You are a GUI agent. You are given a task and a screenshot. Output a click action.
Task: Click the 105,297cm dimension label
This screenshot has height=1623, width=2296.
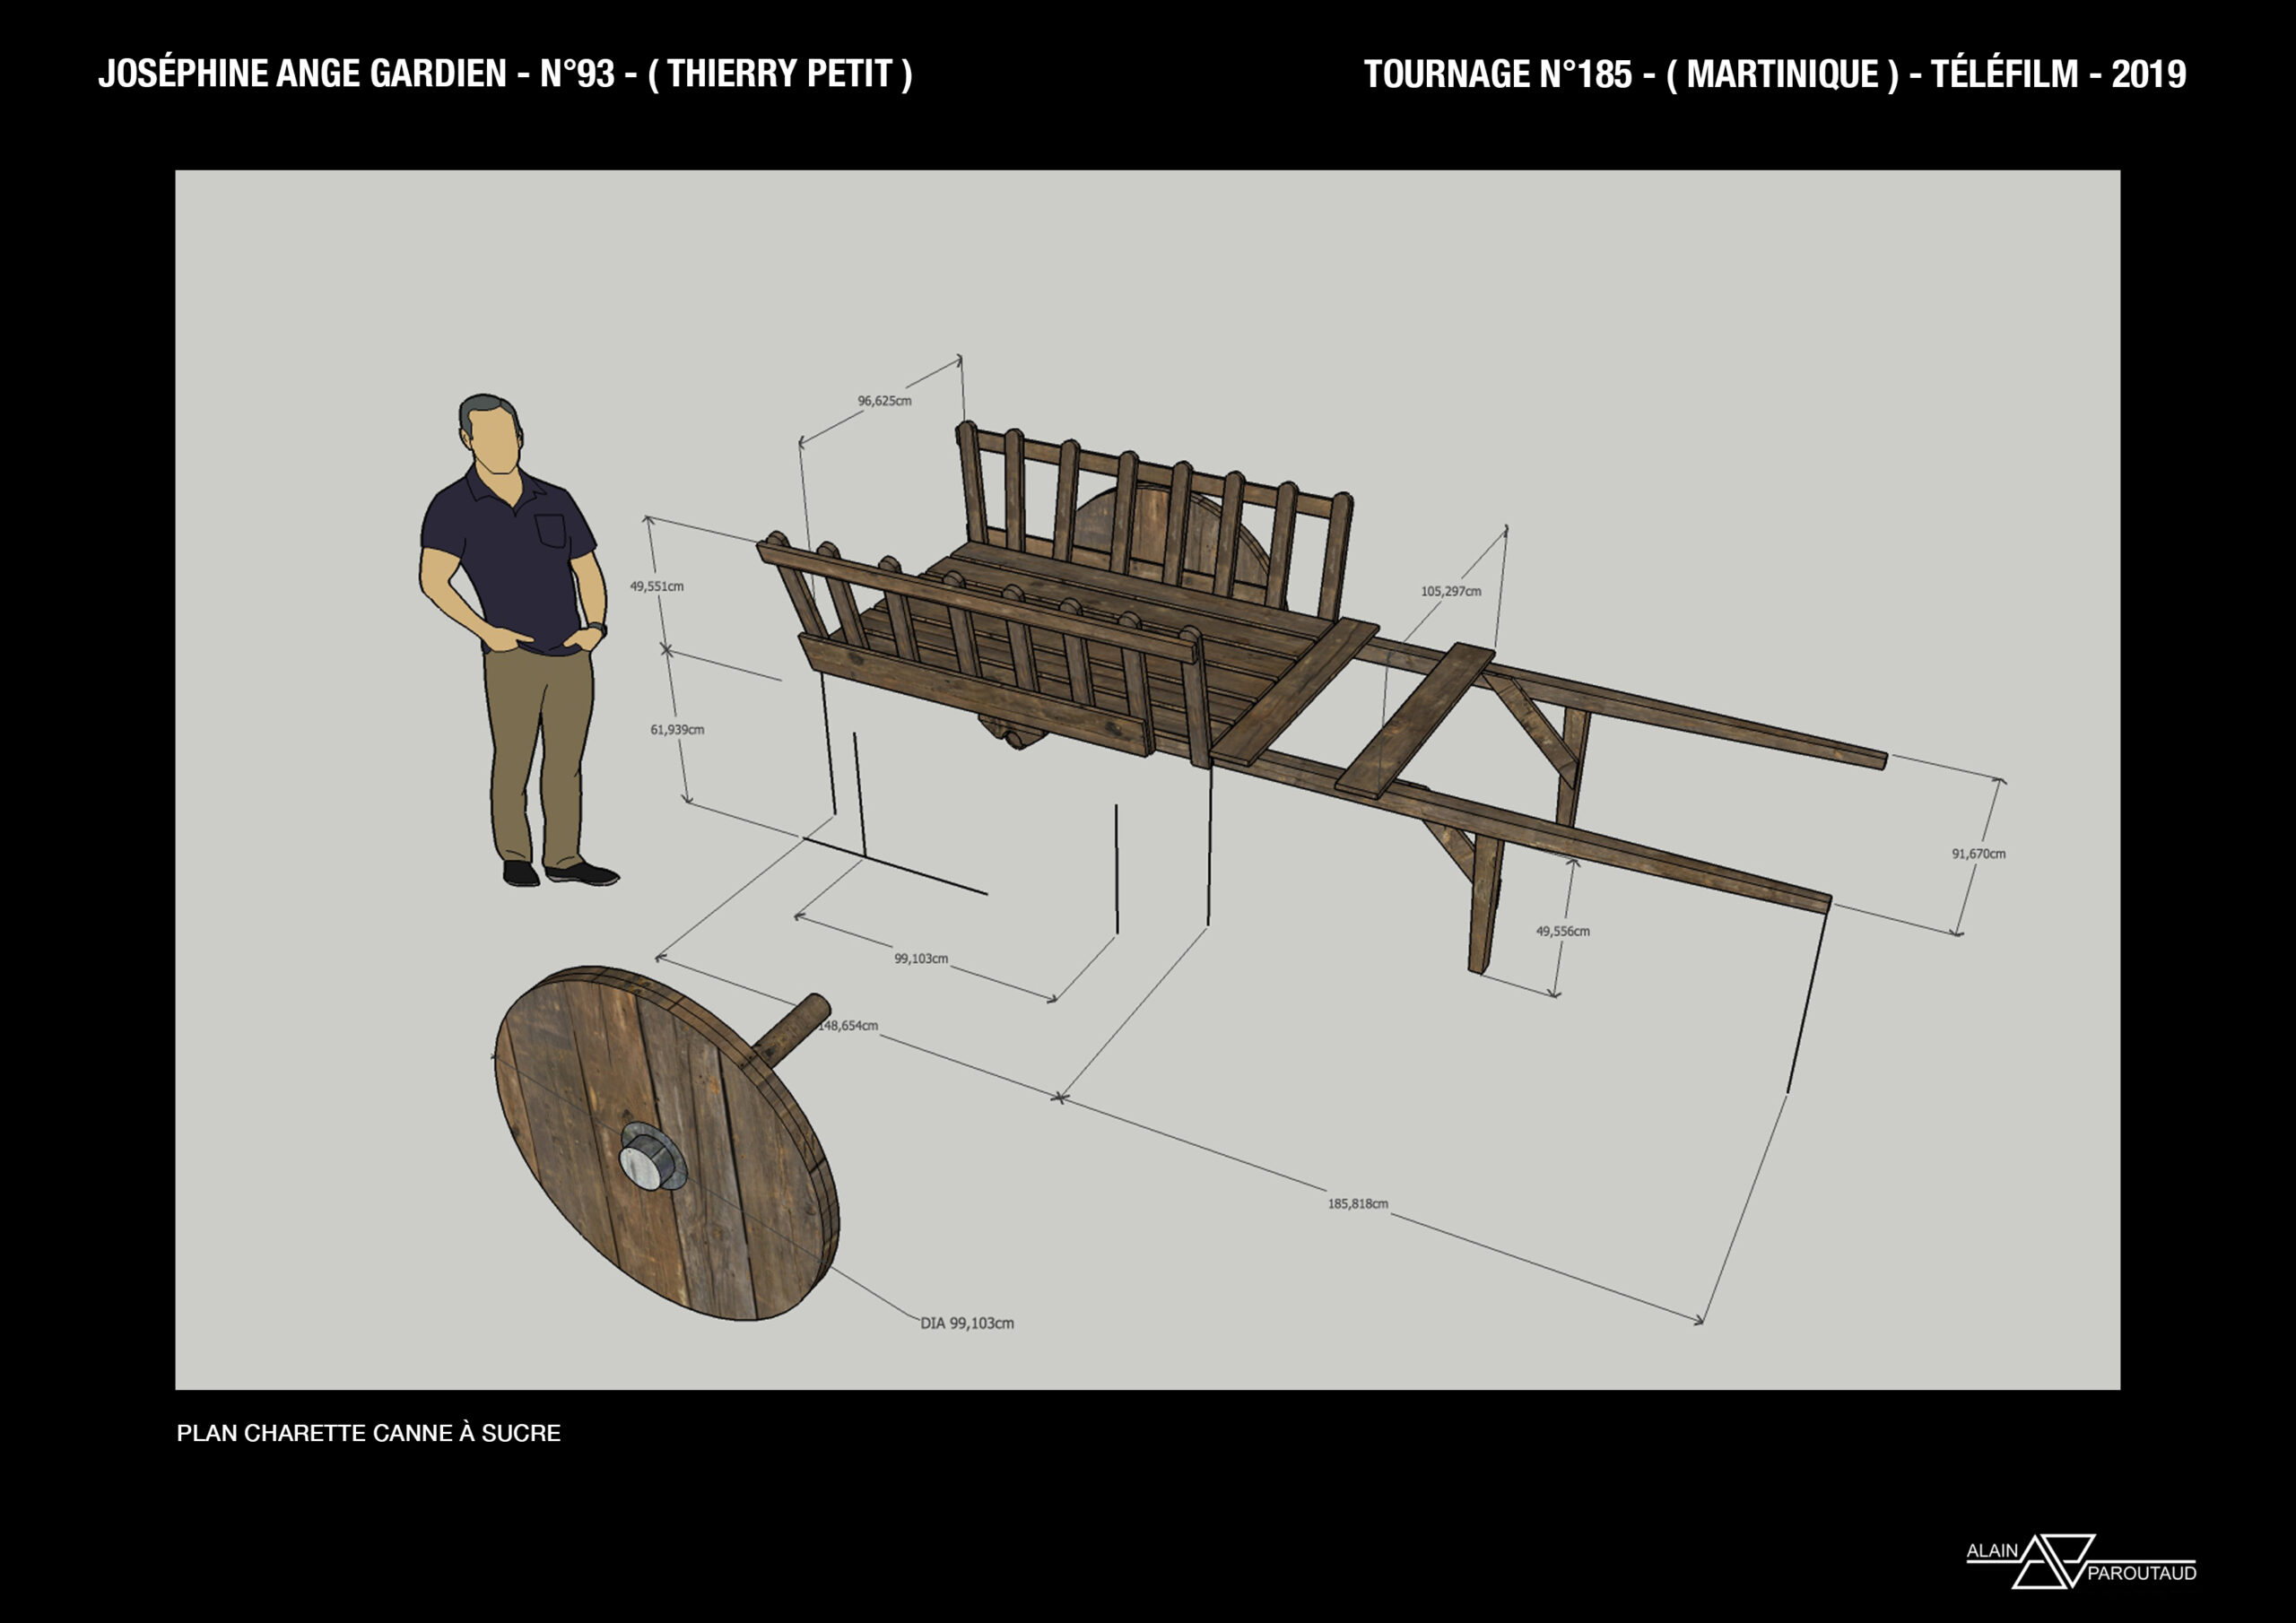1450,591
